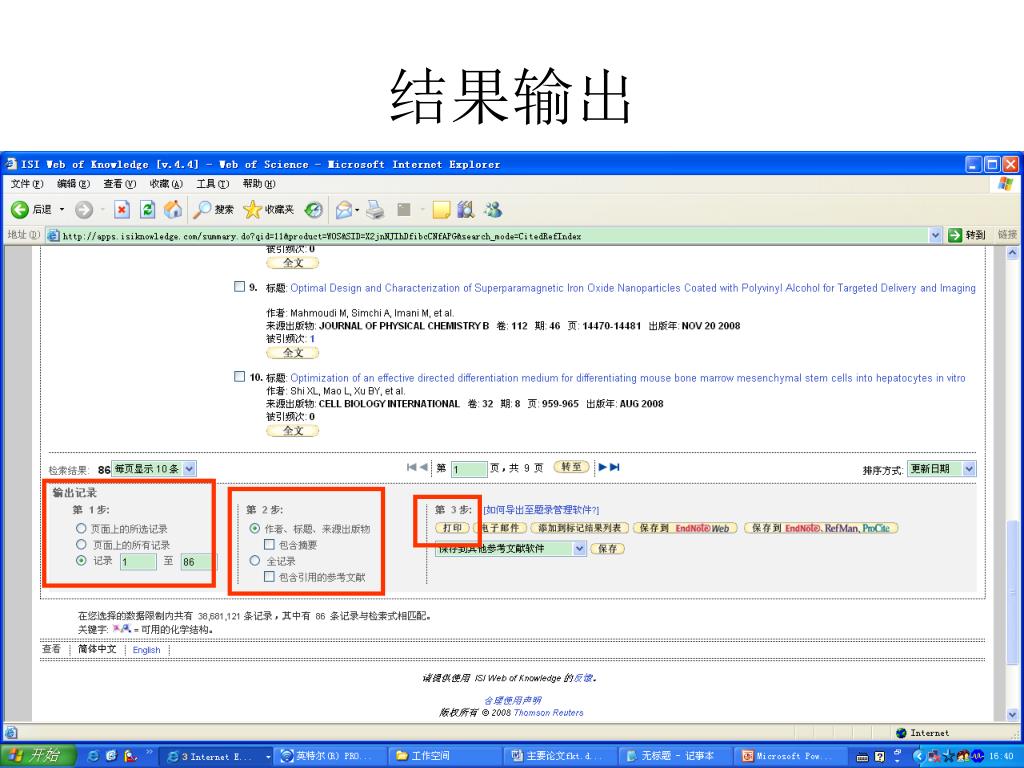1024x768 pixels.
Task: Click the 打印 output button
Action: (452, 528)
